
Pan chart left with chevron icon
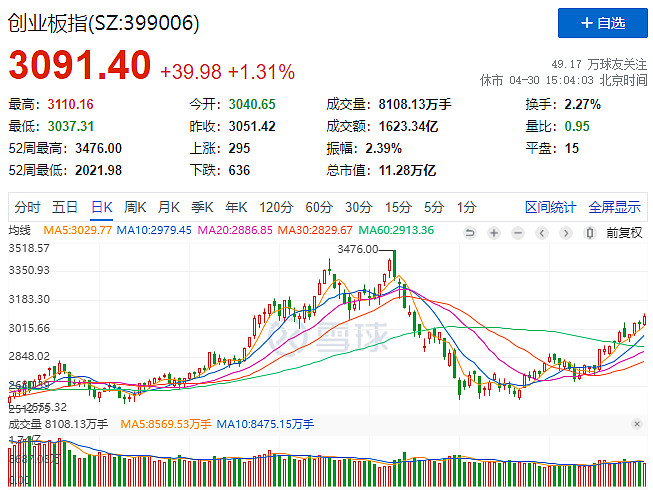pos(542,233)
